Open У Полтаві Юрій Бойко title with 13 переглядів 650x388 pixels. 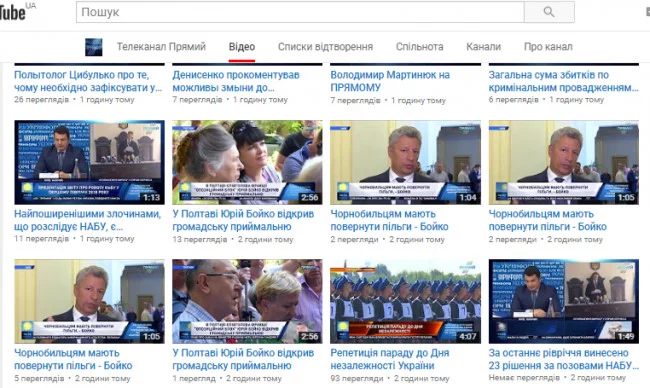[x=243, y=221]
